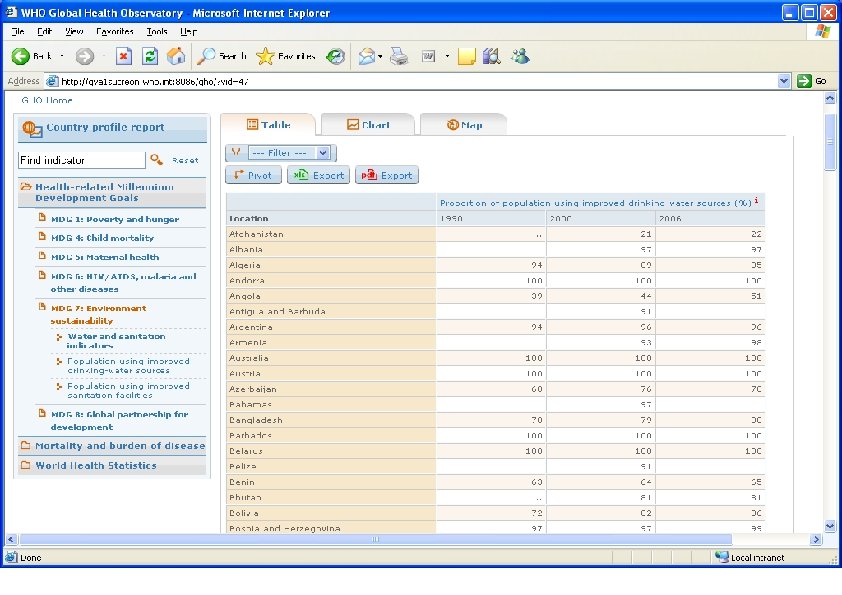The width and height of the screenshot is (842, 595).
Task: Go to the browser Home icon
Action: click(x=176, y=56)
